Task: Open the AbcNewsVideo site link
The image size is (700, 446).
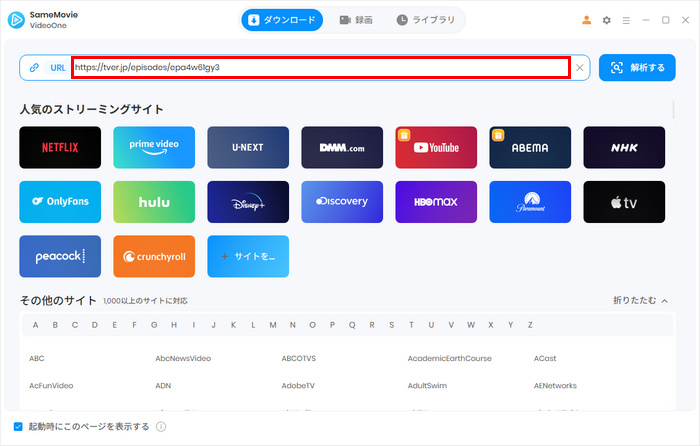Action: pyautogui.click(x=183, y=358)
